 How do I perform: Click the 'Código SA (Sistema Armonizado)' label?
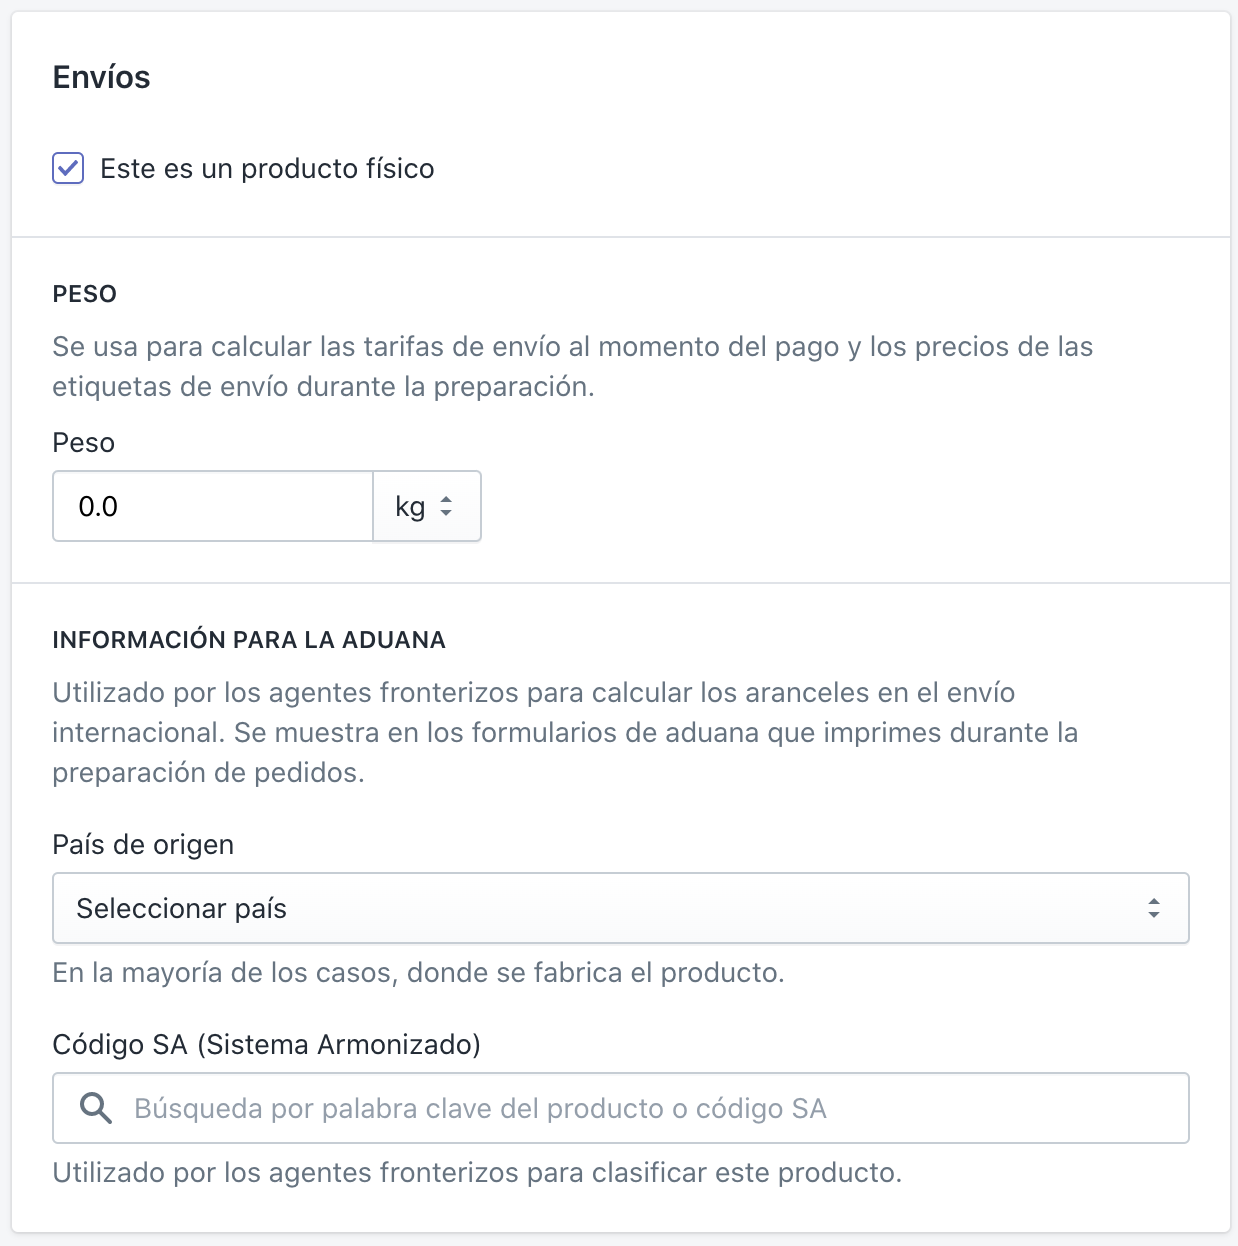point(266,1045)
